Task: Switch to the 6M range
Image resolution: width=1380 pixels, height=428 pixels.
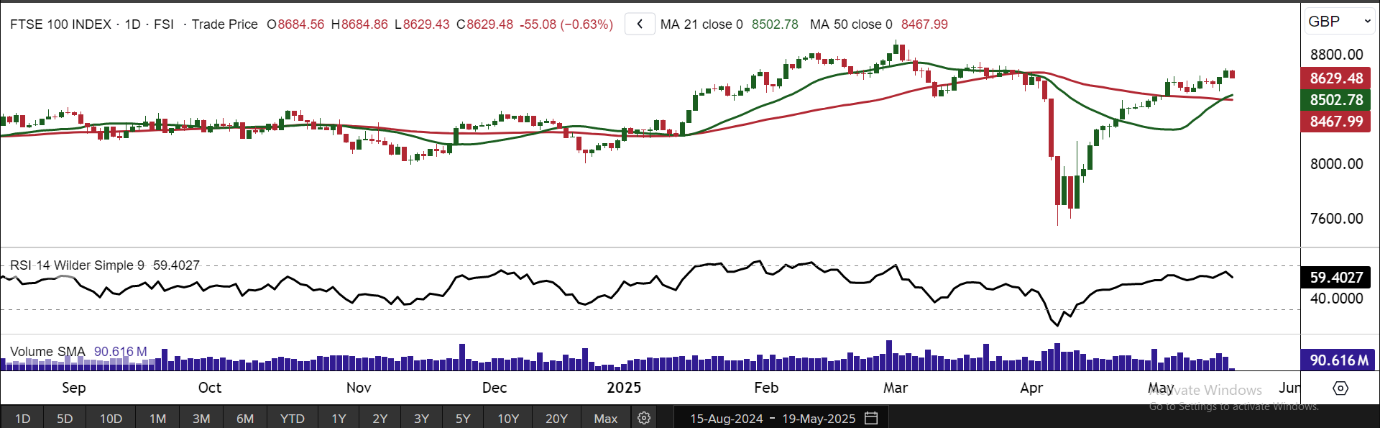Action: tap(245, 417)
